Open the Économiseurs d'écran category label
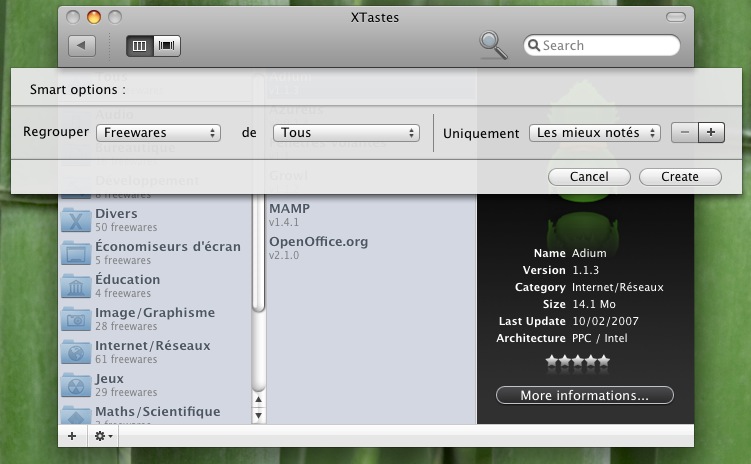The height and width of the screenshot is (464, 751). point(168,247)
